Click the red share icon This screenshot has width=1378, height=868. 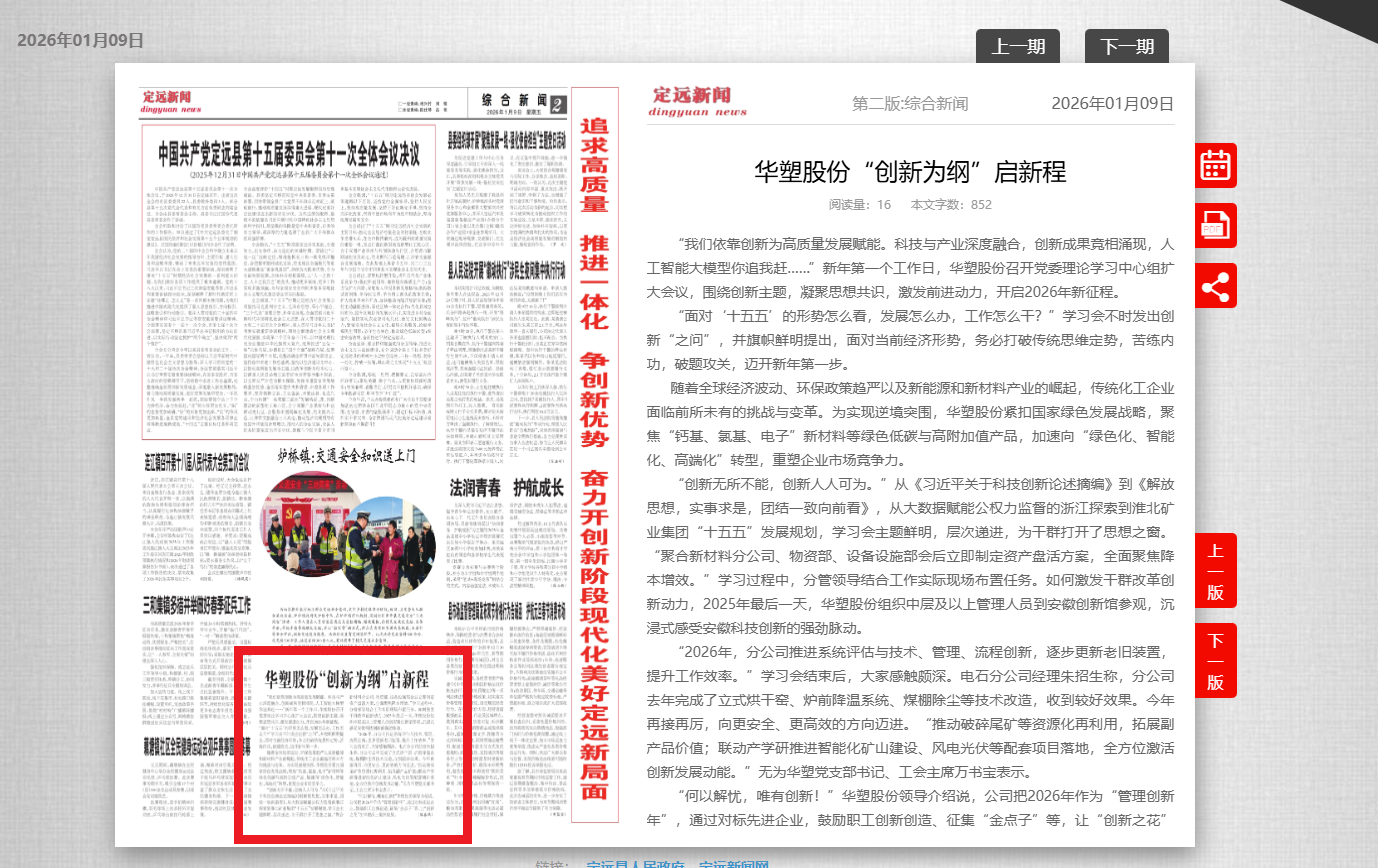click(1215, 286)
